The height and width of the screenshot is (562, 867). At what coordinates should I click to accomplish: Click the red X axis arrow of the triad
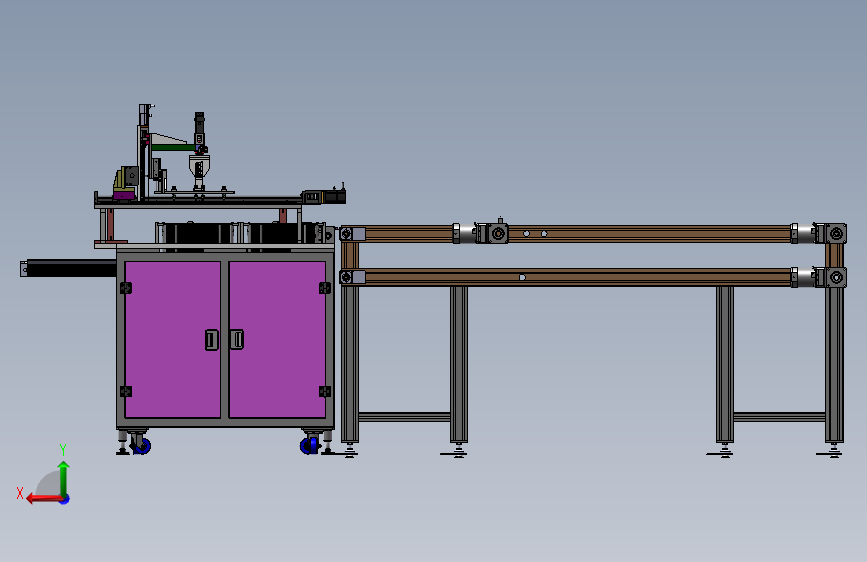pyautogui.click(x=44, y=499)
